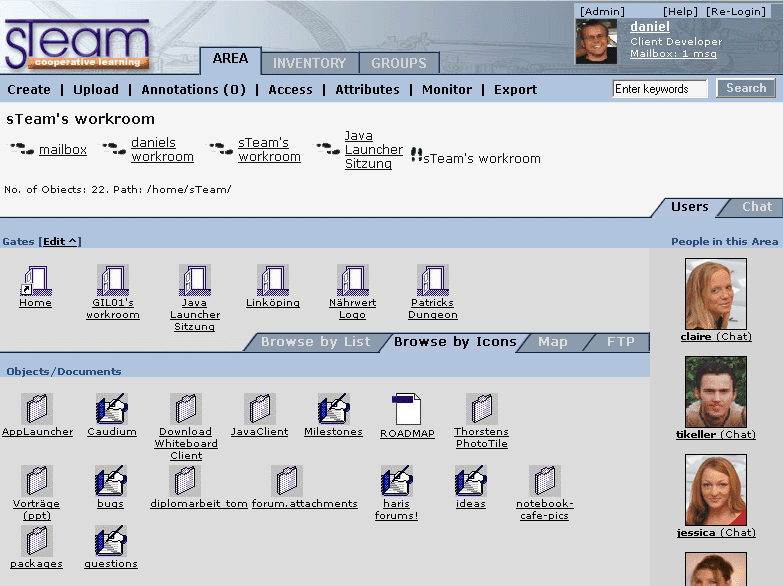Open tikeller's user photo
The width and height of the screenshot is (783, 586).
click(716, 392)
